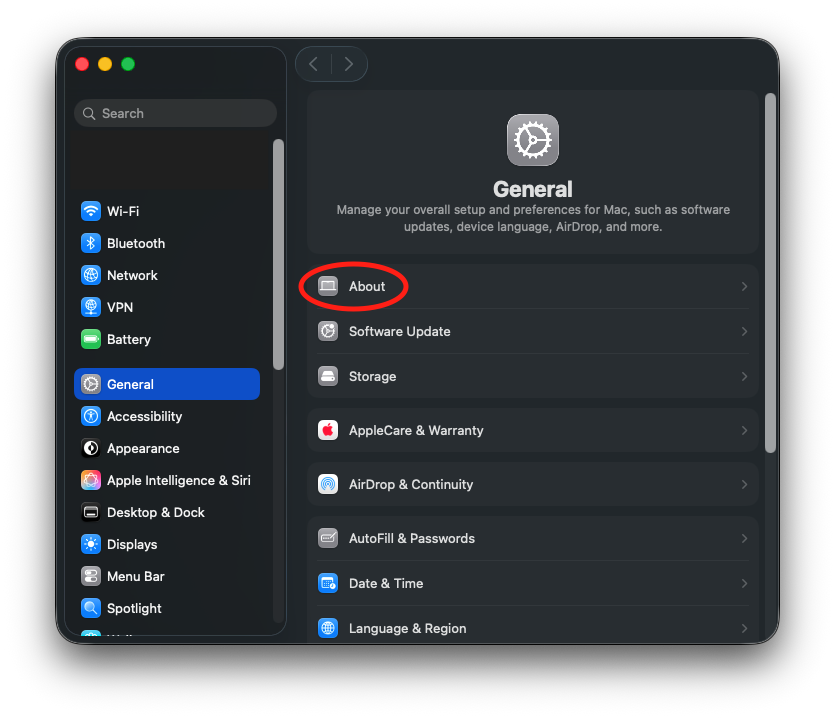Open Desktop & Dock settings
Viewport: 835px width, 718px height.
155,512
